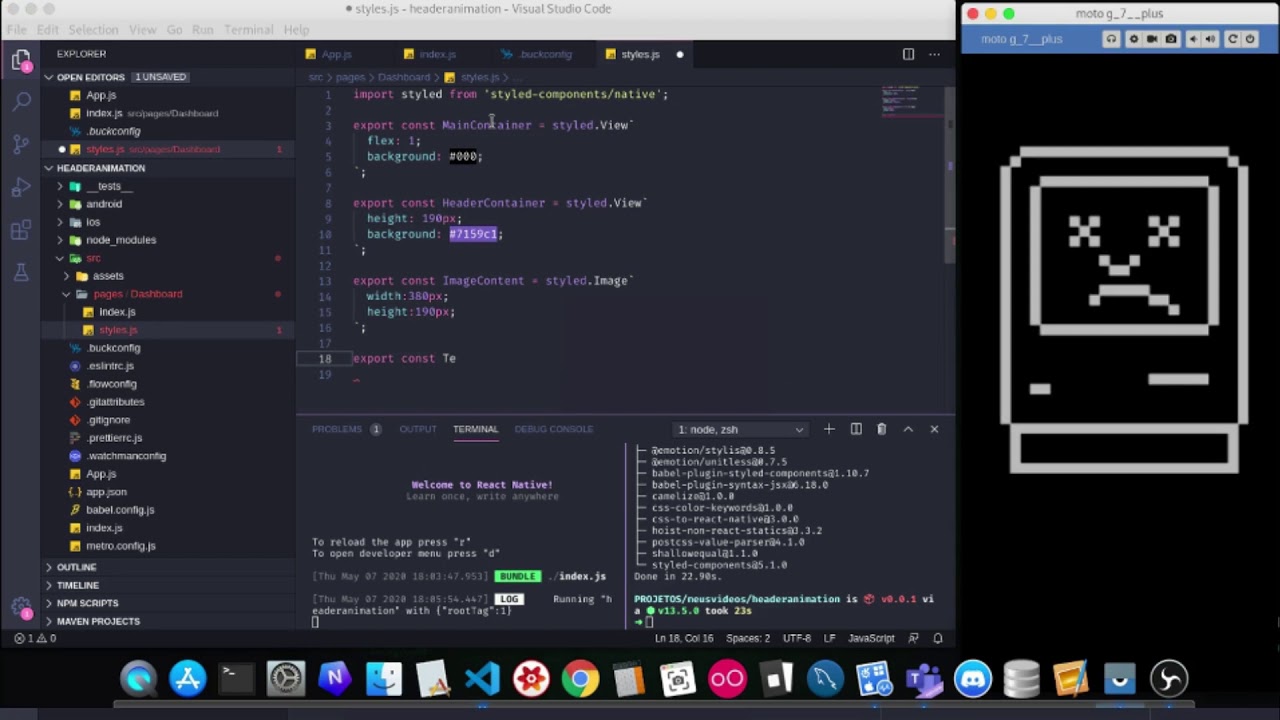Split the editor to the right
The height and width of the screenshot is (720, 1280).
click(x=908, y=54)
